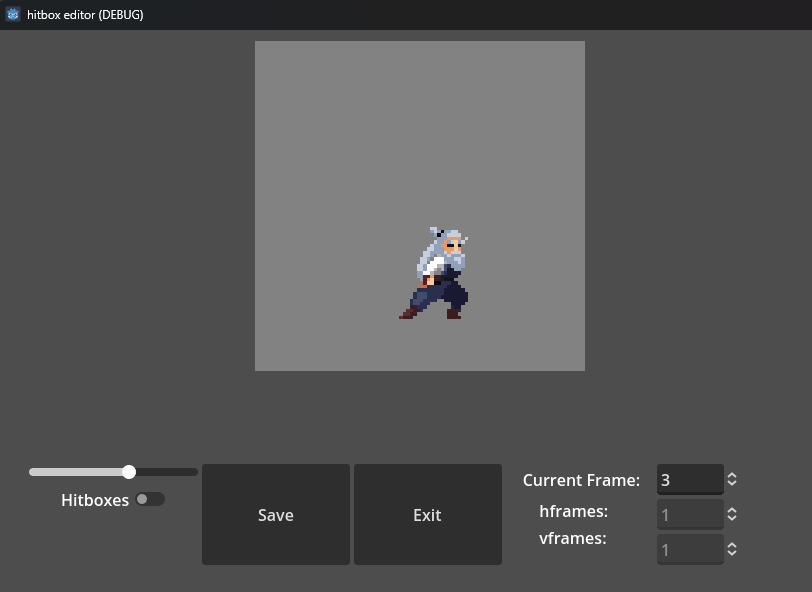The width and height of the screenshot is (812, 592).
Task: Click the hframes label
Action: [573, 511]
